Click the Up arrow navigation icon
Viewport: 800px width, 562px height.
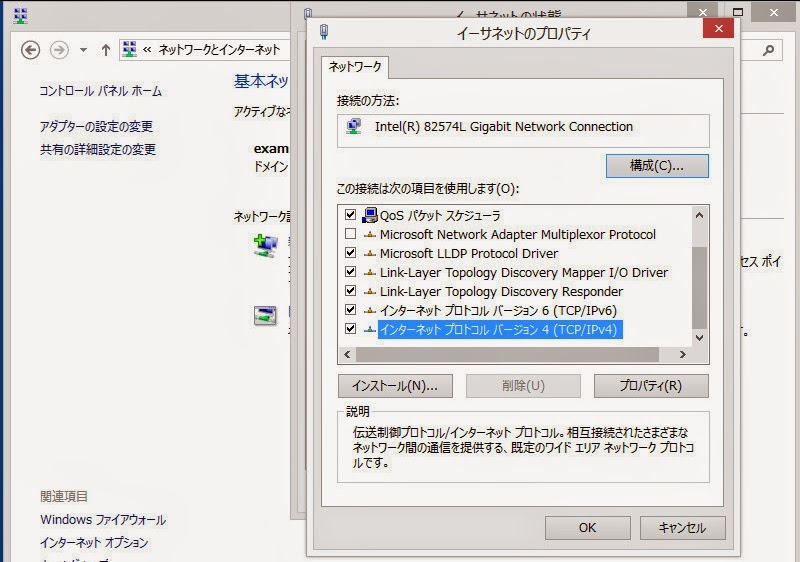[x=106, y=50]
